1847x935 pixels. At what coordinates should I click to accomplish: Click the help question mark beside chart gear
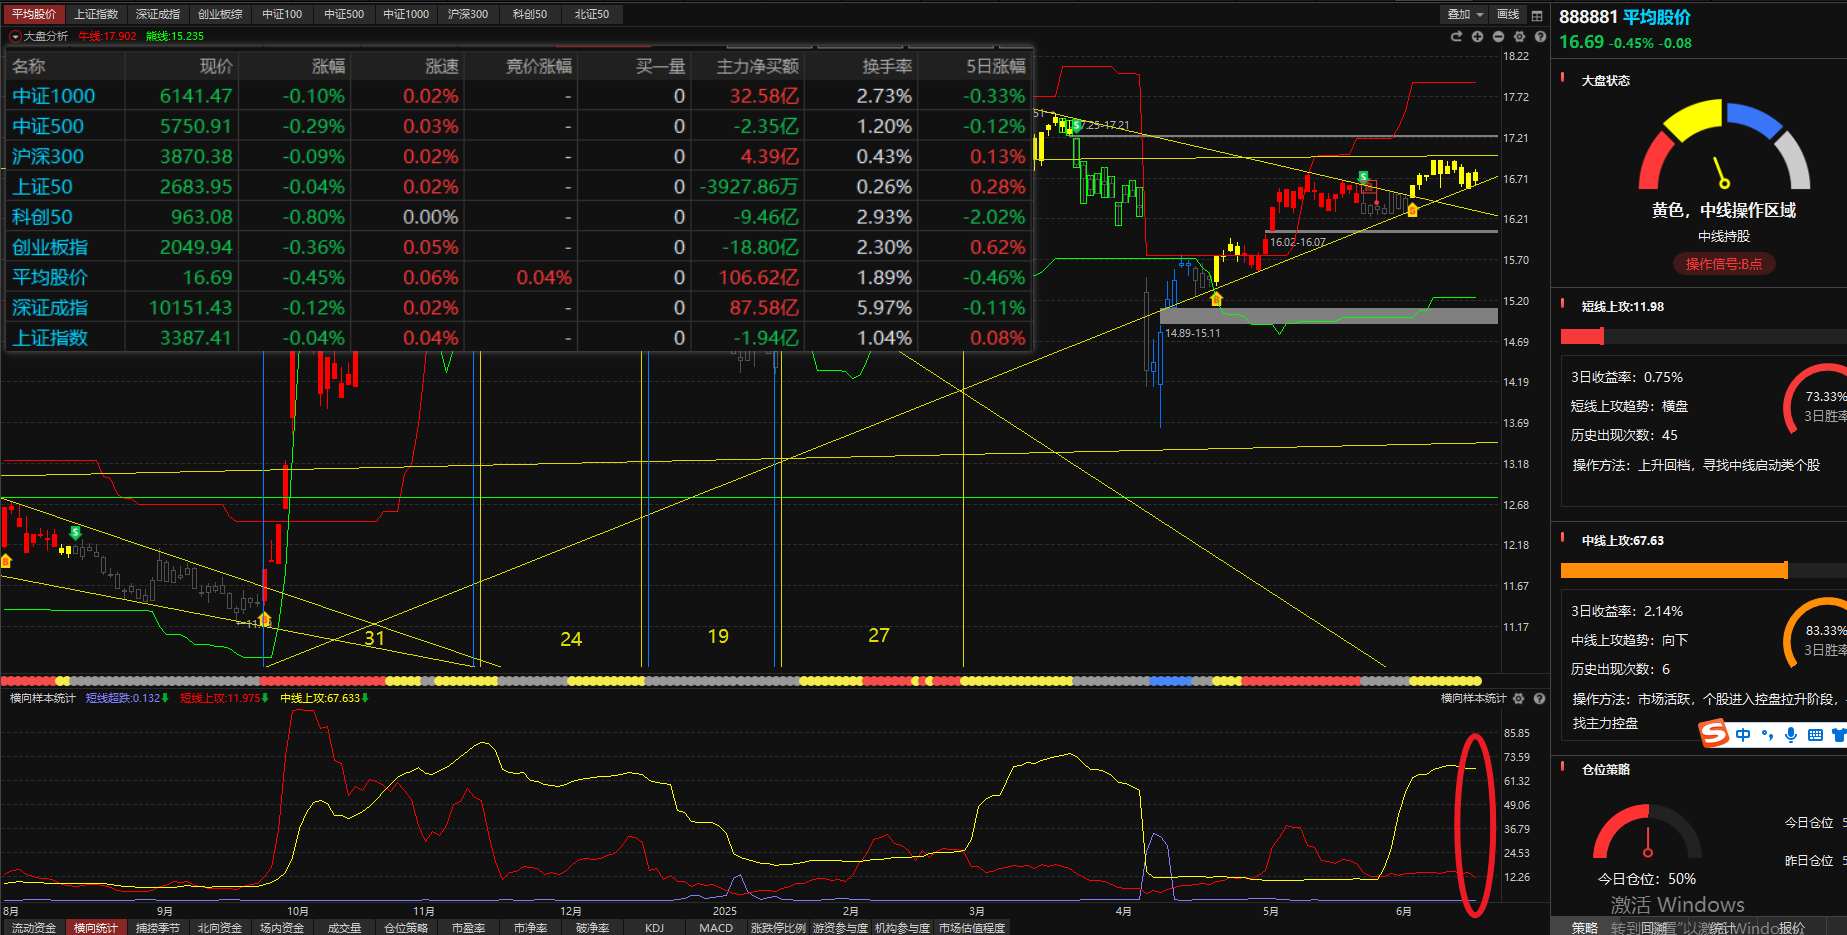[x=1540, y=36]
